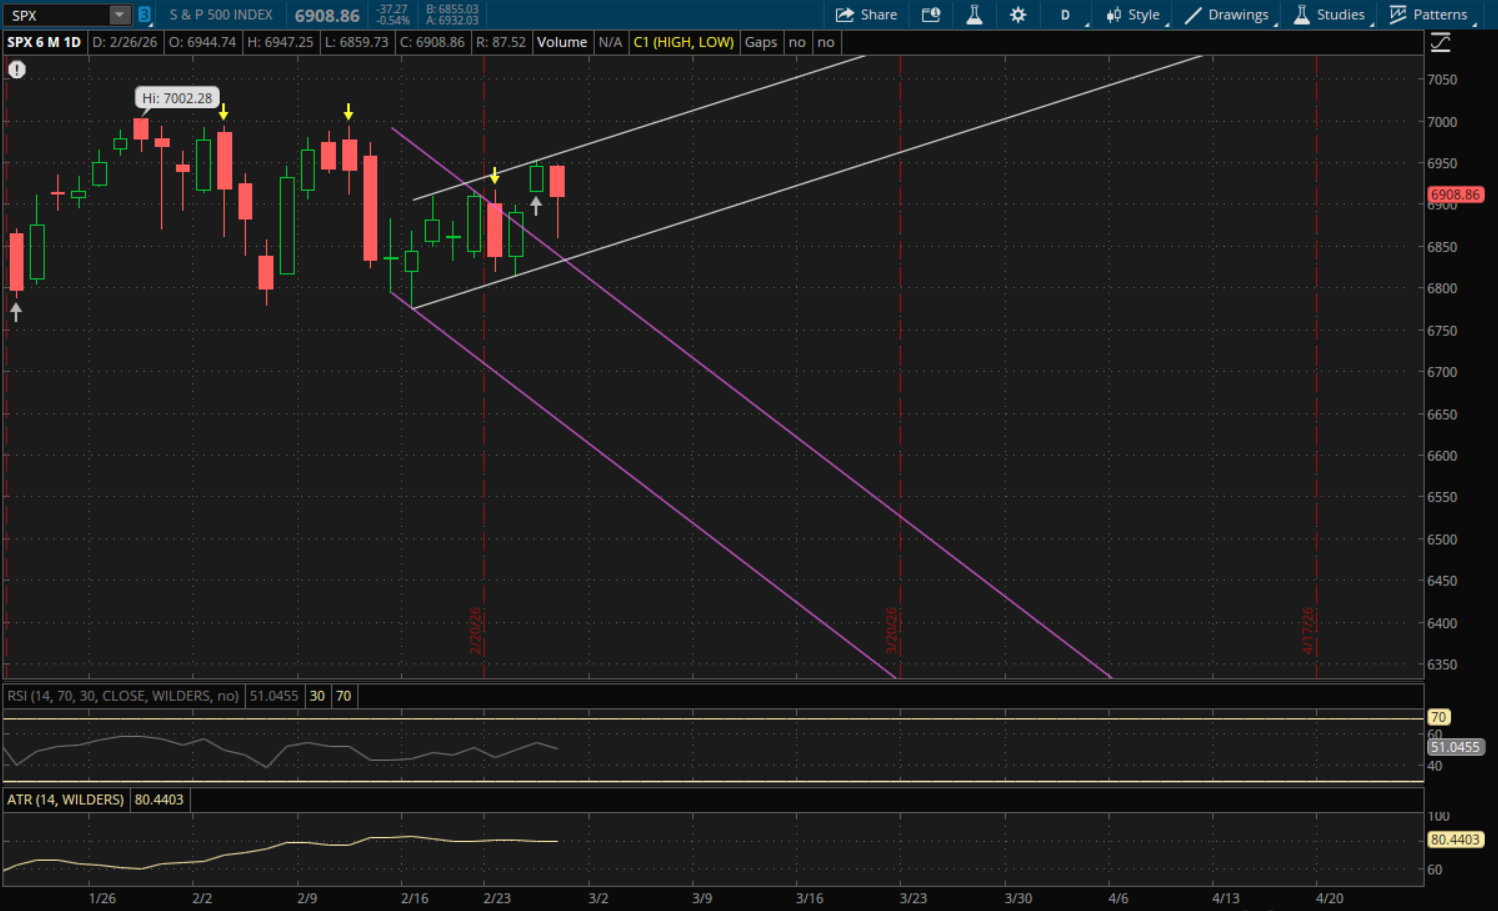The width and height of the screenshot is (1498, 911).
Task: Click the ATR (14, WILDERS) study label
Action: [x=66, y=800]
